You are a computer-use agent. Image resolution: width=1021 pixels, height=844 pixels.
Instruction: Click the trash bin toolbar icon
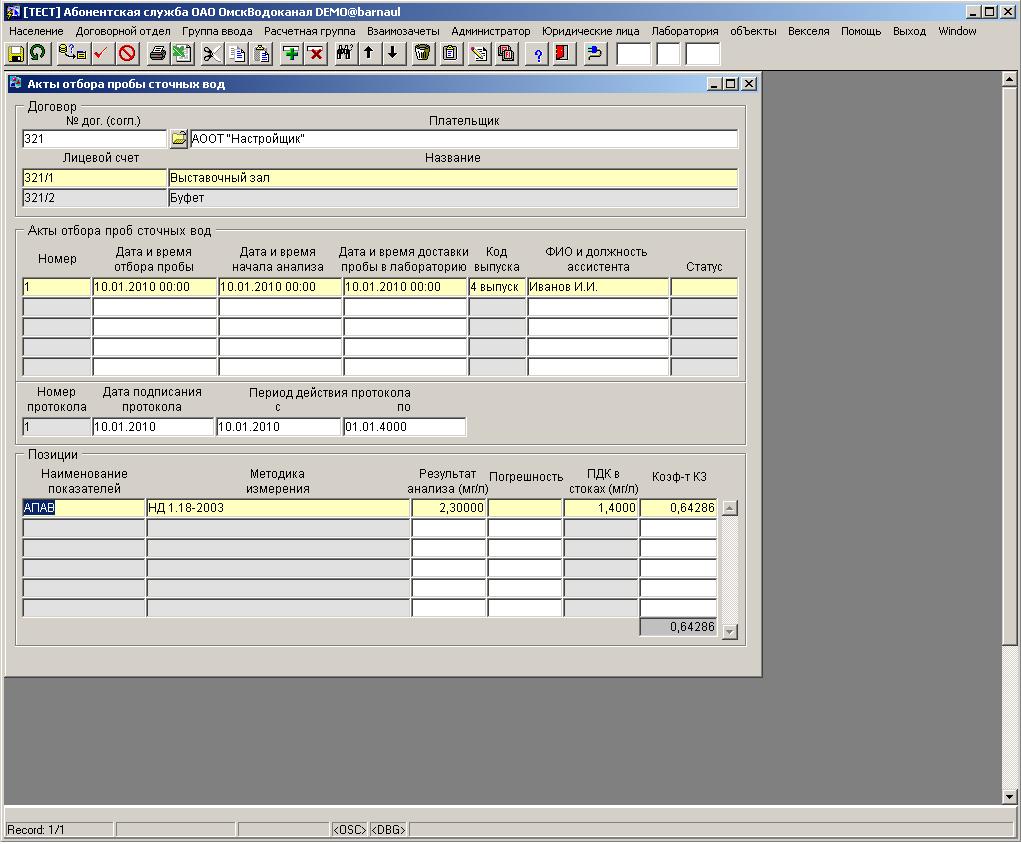[x=423, y=54]
